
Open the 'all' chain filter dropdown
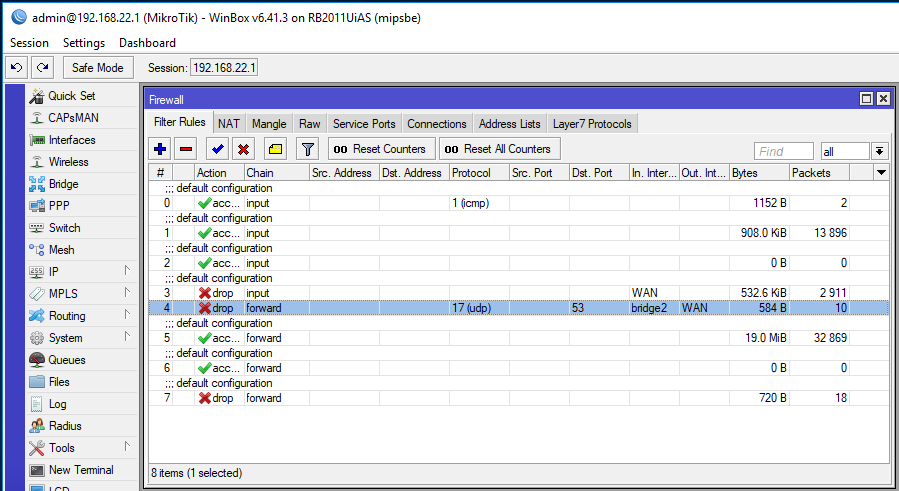pos(879,151)
